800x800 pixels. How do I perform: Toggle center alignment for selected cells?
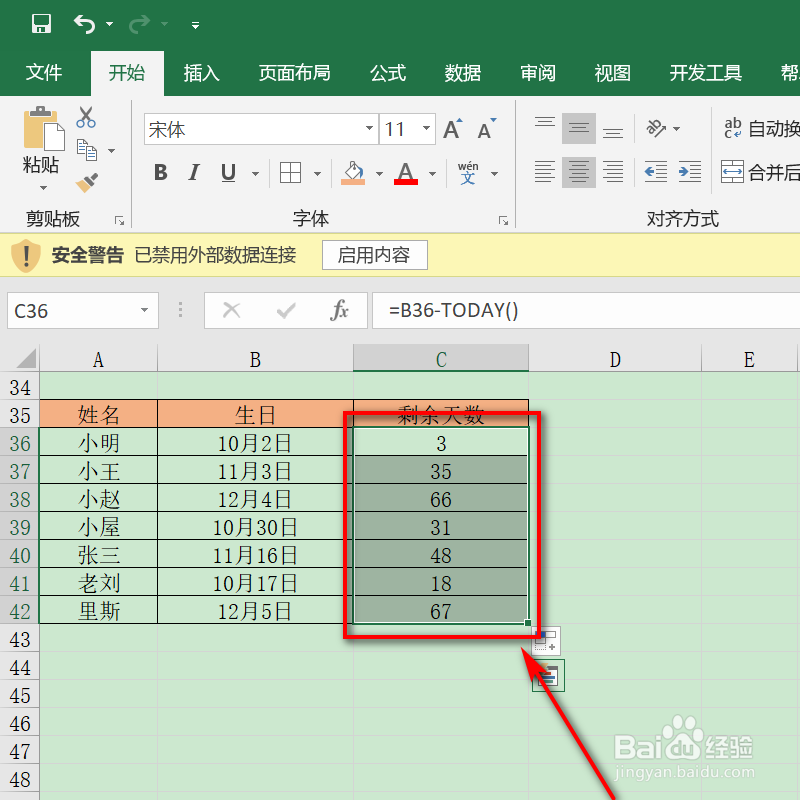click(579, 172)
